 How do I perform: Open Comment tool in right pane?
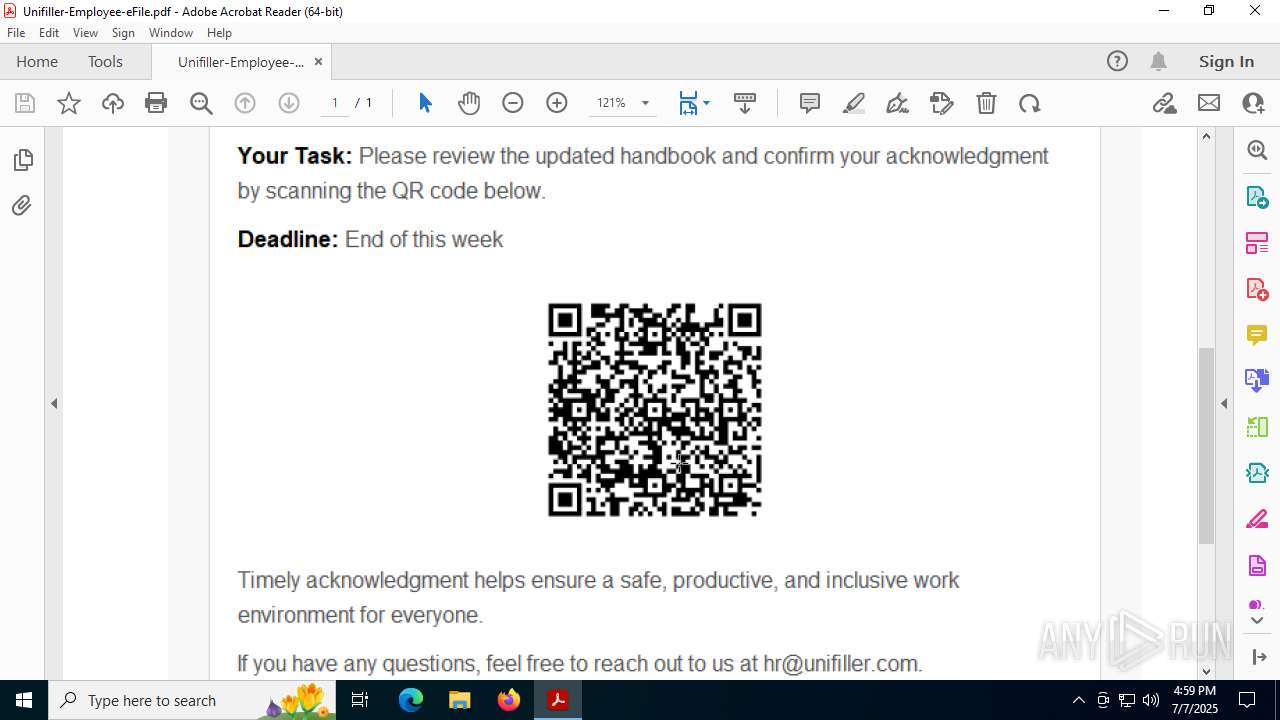point(1257,334)
